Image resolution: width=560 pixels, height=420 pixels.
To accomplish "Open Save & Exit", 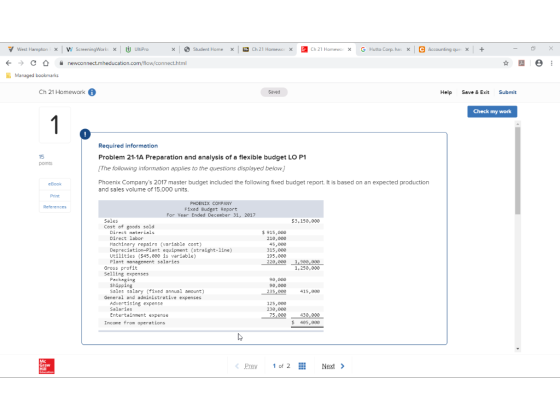I will (475, 92).
